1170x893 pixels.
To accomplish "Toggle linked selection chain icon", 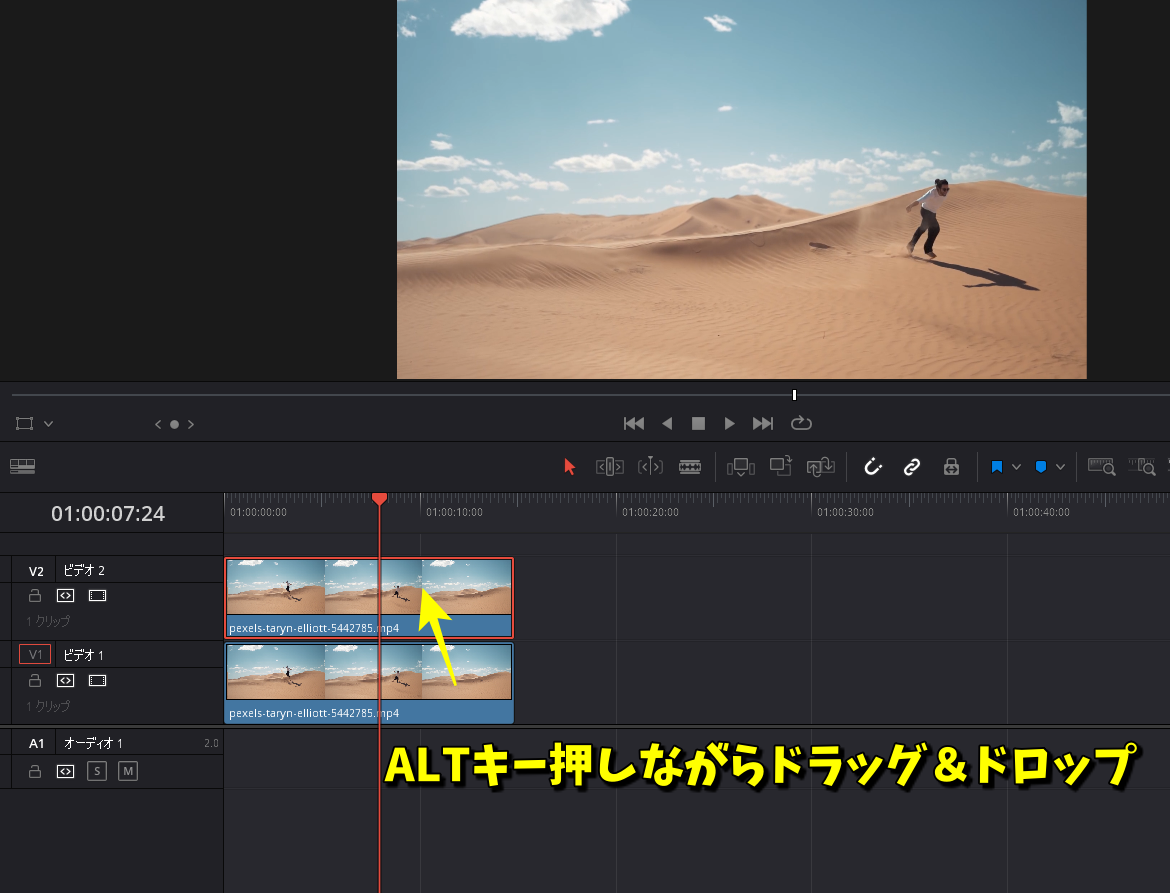I will point(911,466).
